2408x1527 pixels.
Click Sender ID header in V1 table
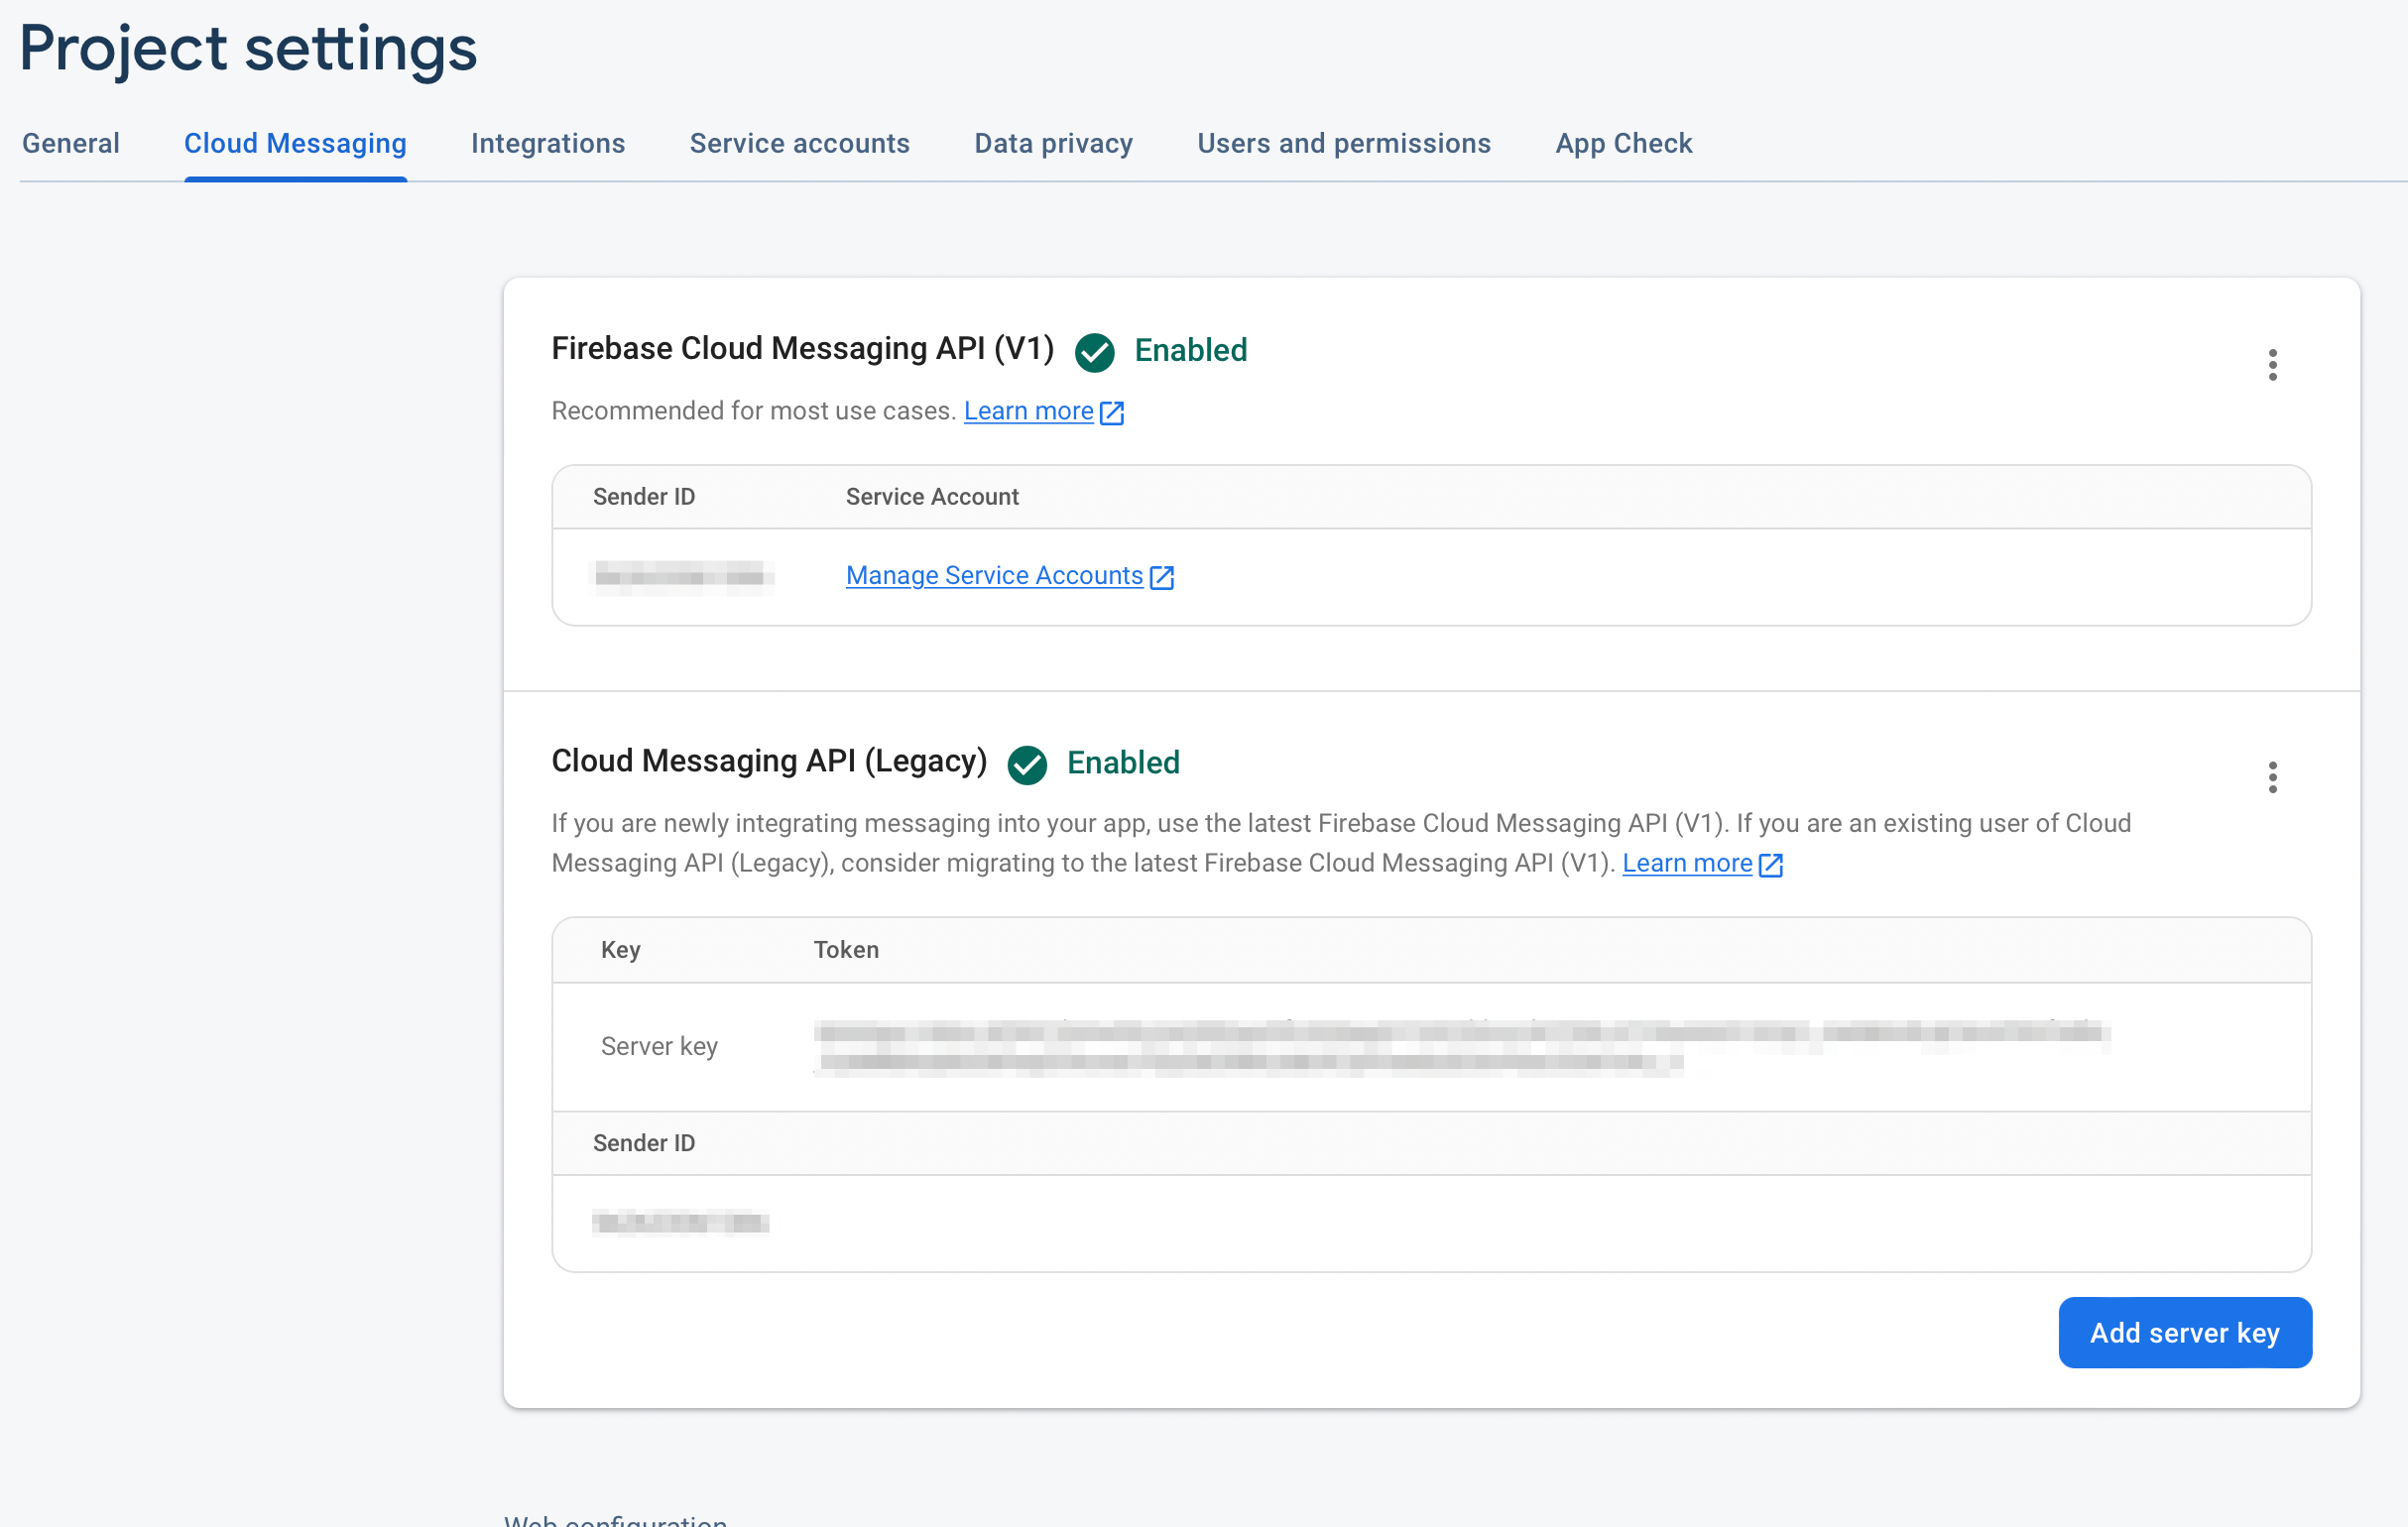[x=644, y=497]
